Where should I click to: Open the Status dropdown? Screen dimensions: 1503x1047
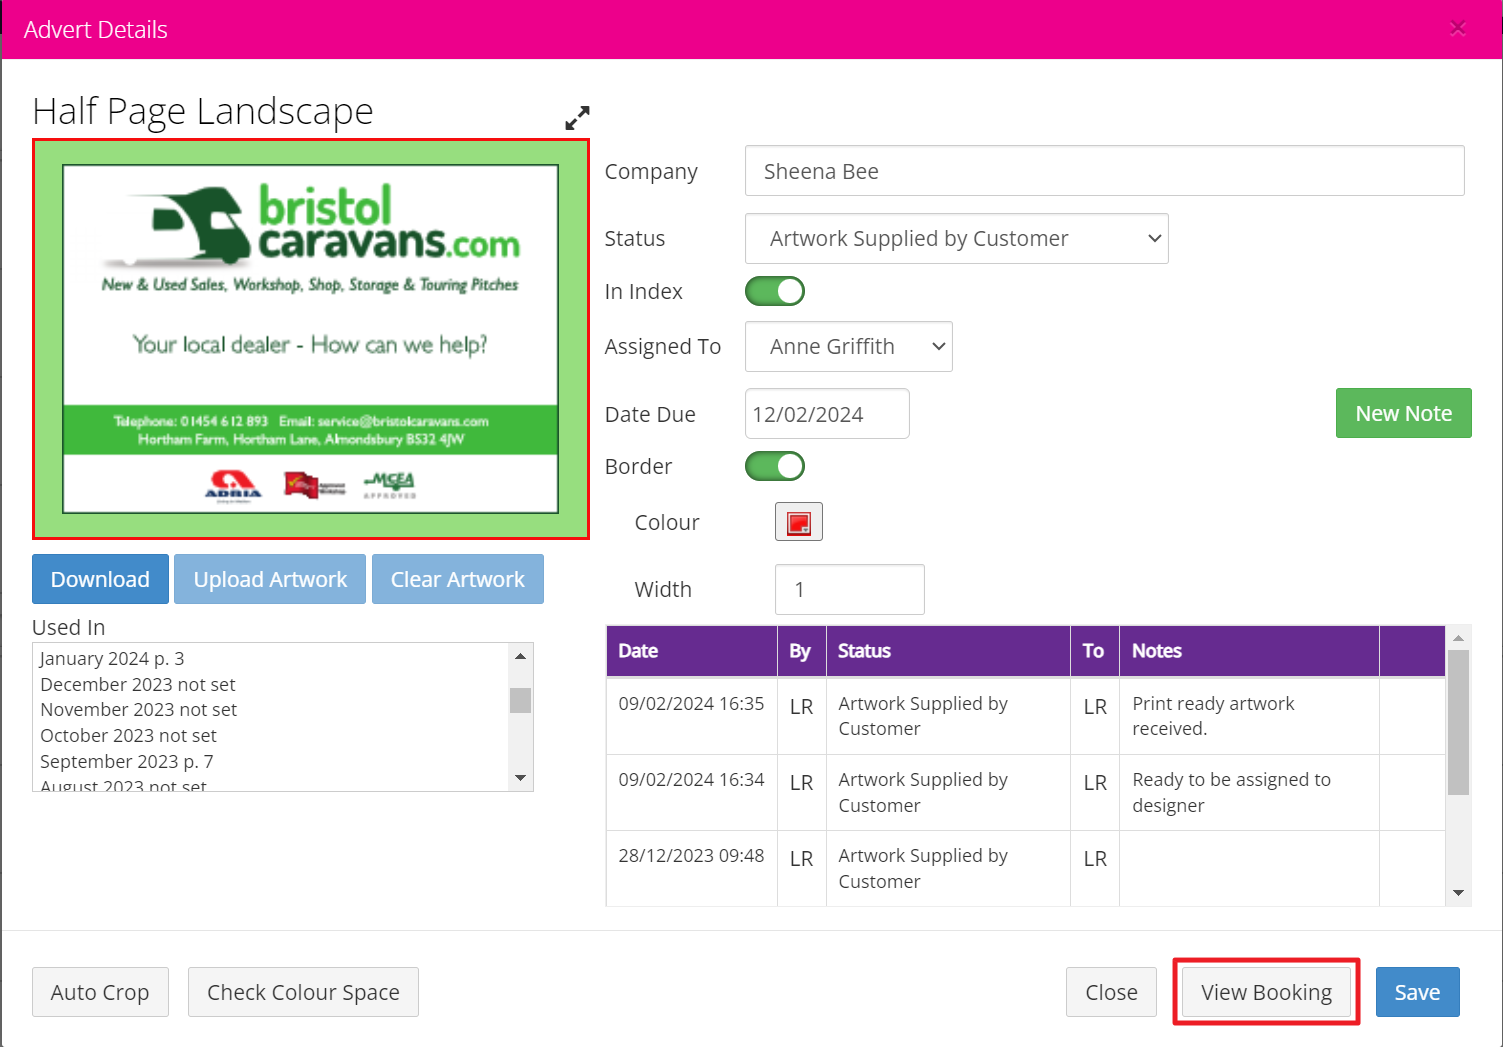[x=956, y=239]
